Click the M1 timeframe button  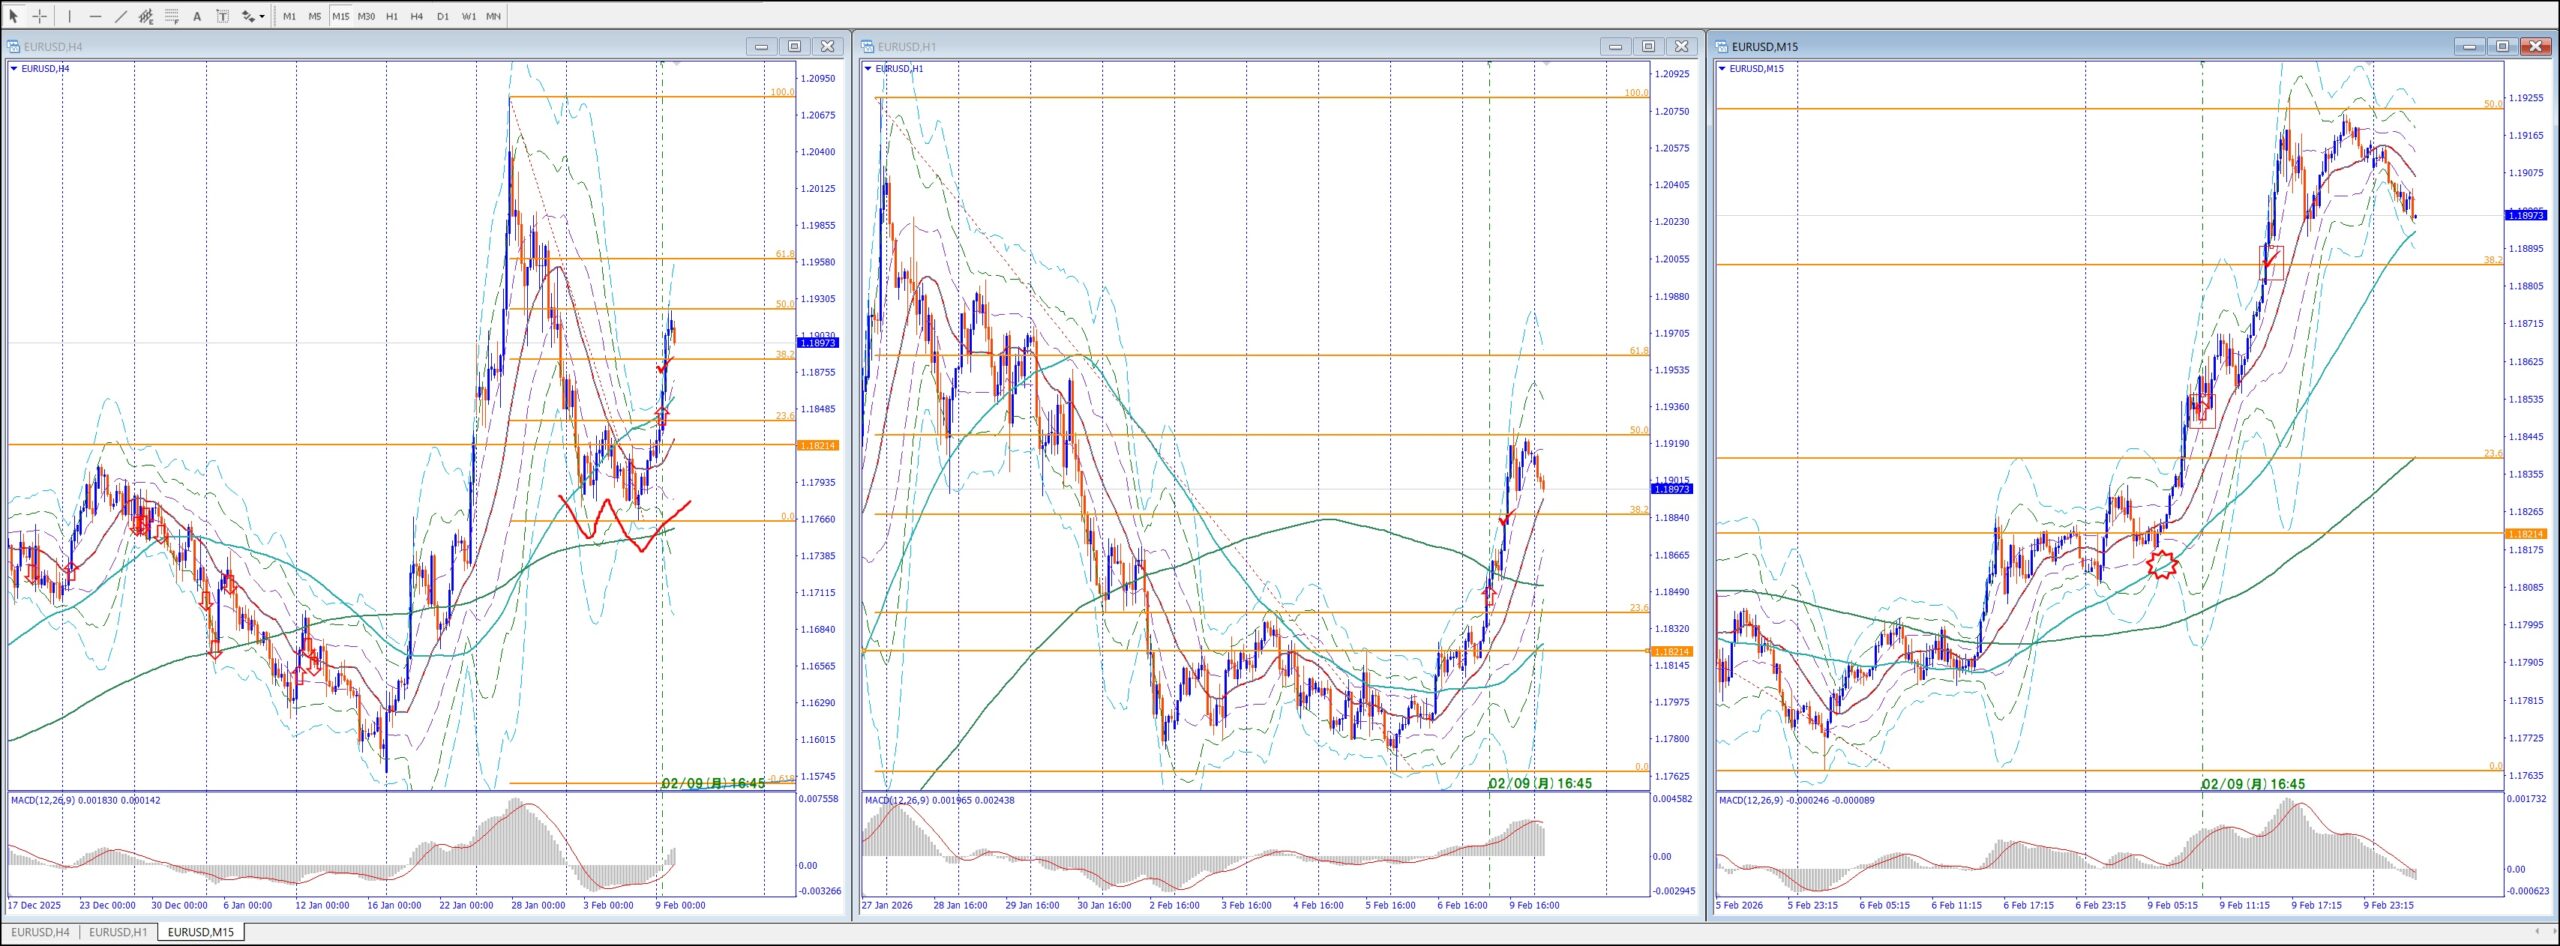coord(289,16)
